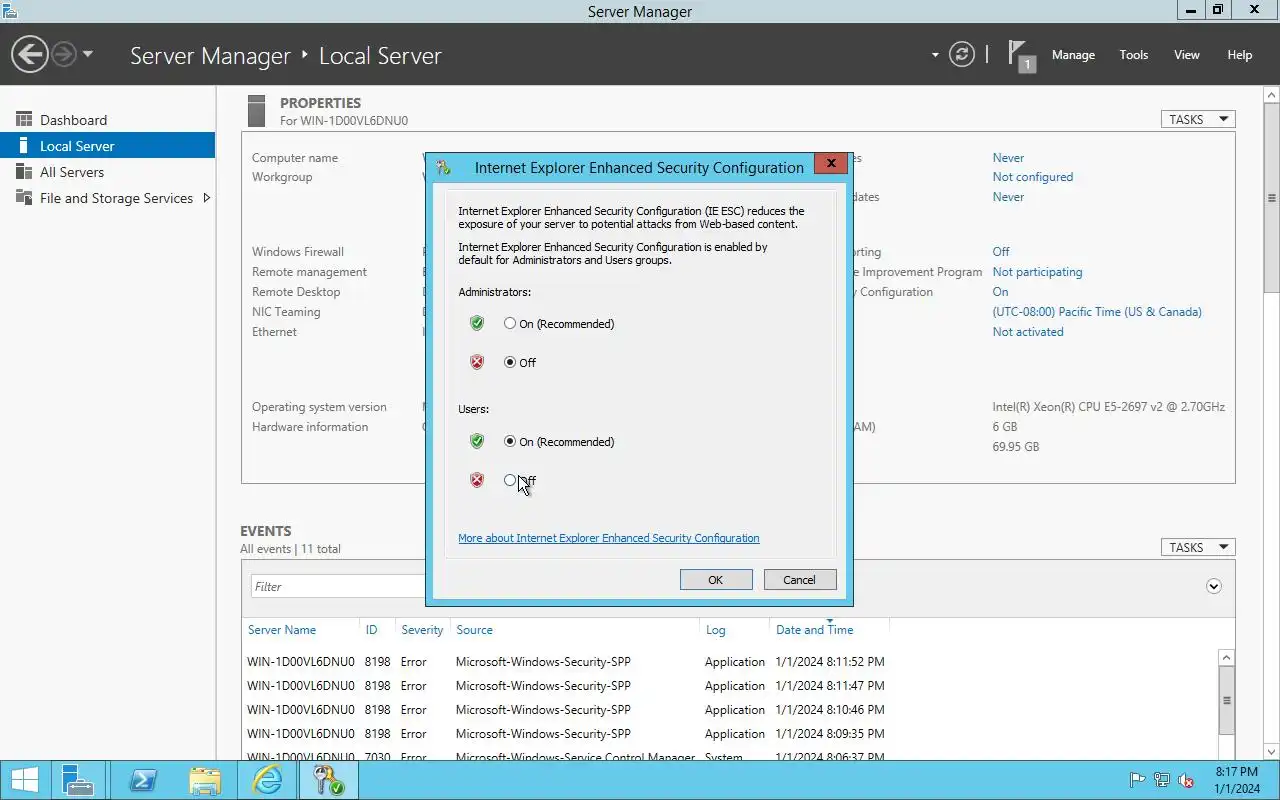Confirm the dialog with OK
Viewport: 1280px width, 800px height.
click(716, 580)
